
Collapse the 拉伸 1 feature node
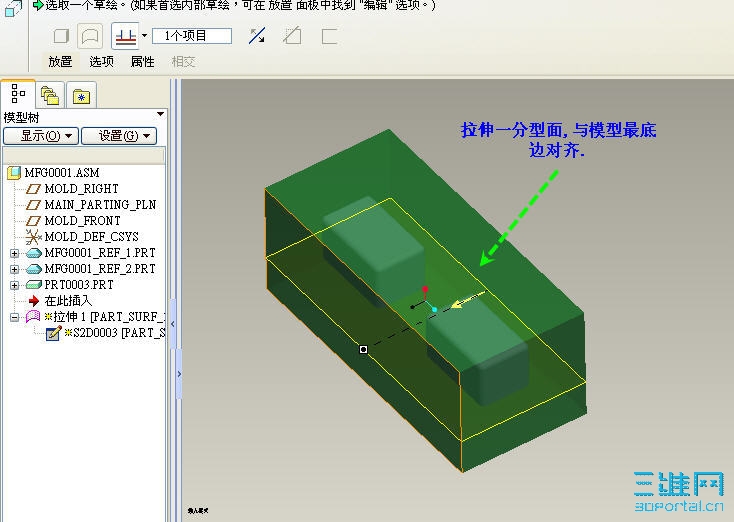15,317
